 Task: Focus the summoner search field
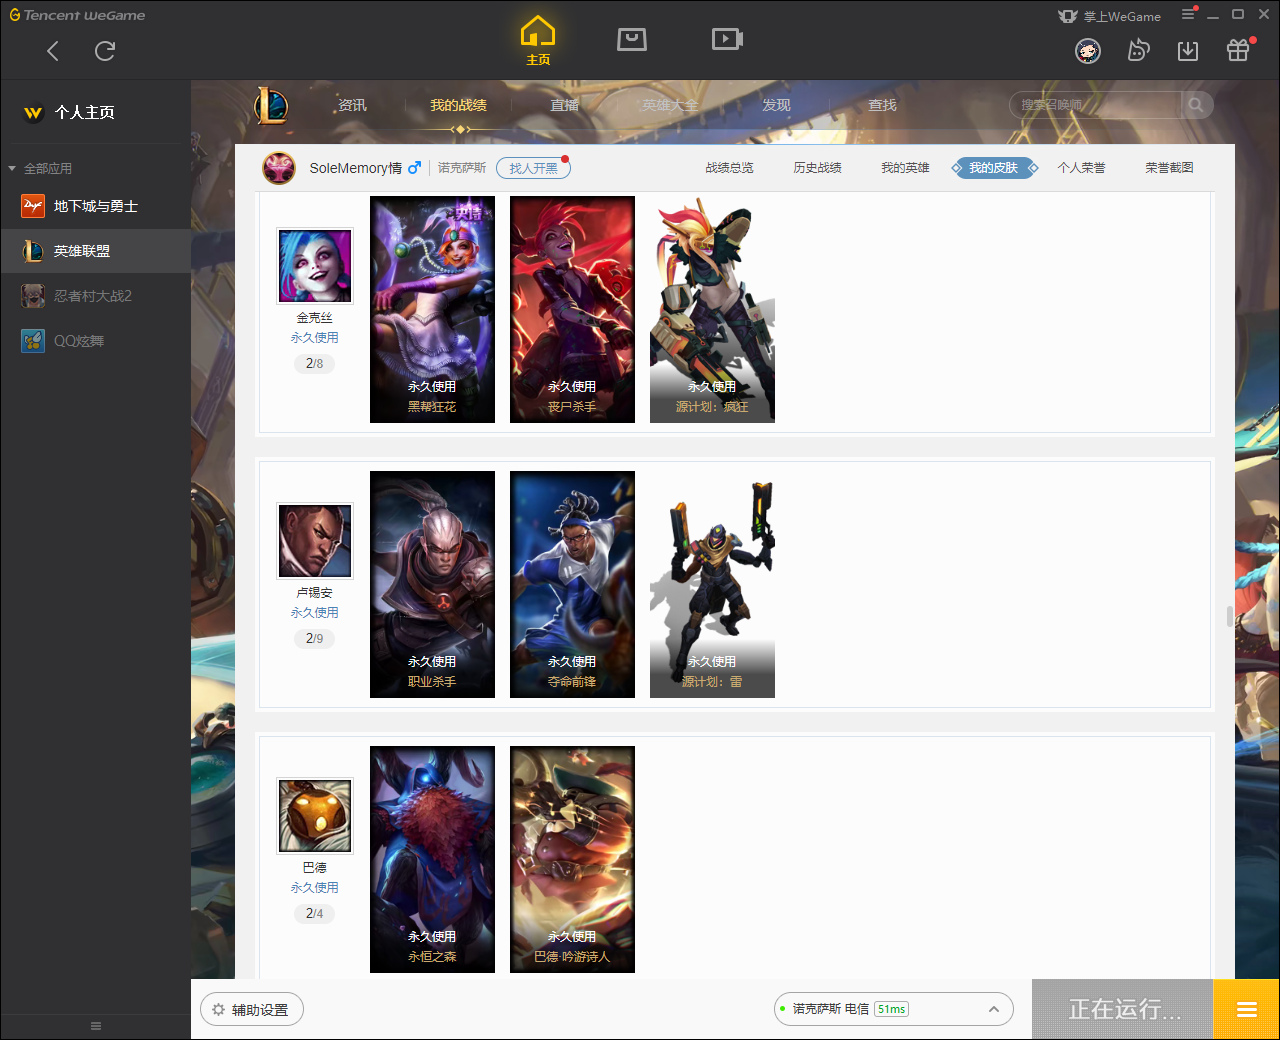pos(1096,105)
